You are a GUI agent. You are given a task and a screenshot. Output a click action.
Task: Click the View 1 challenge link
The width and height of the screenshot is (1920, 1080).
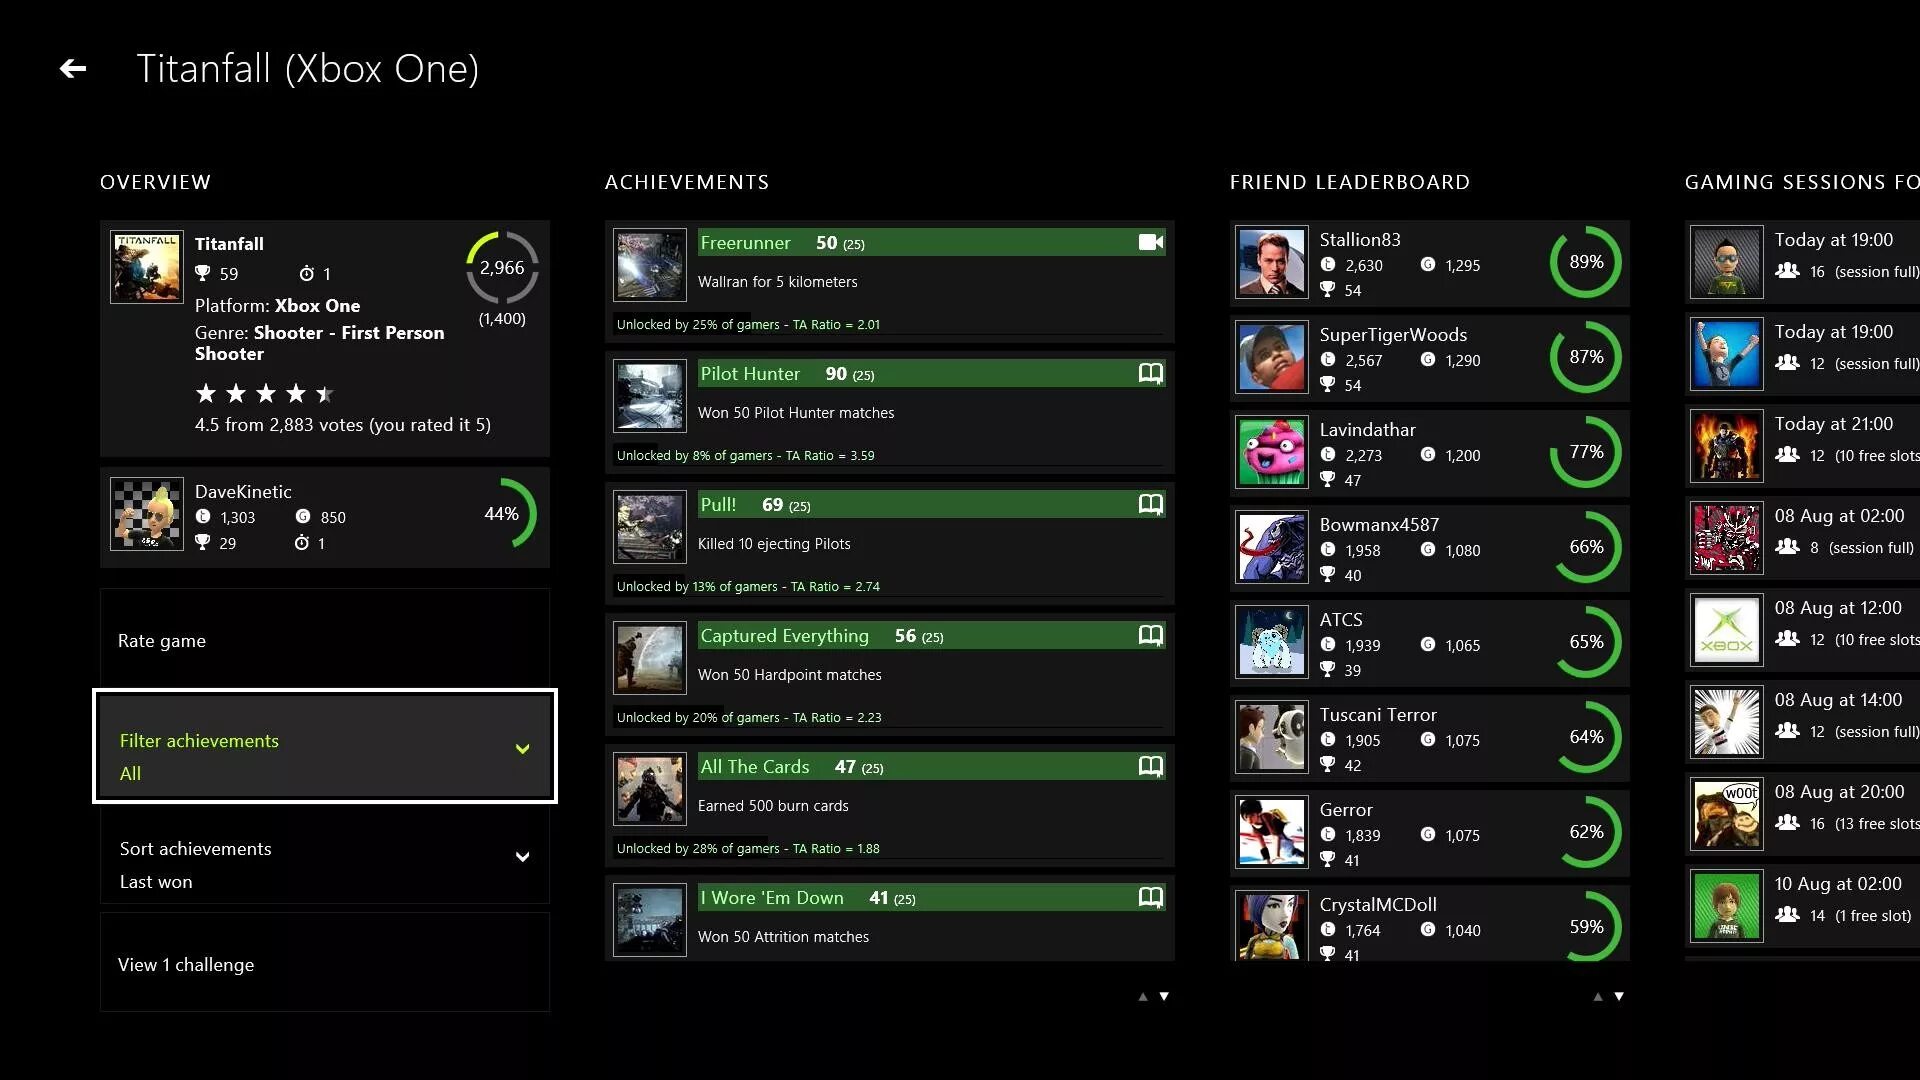[x=186, y=964]
